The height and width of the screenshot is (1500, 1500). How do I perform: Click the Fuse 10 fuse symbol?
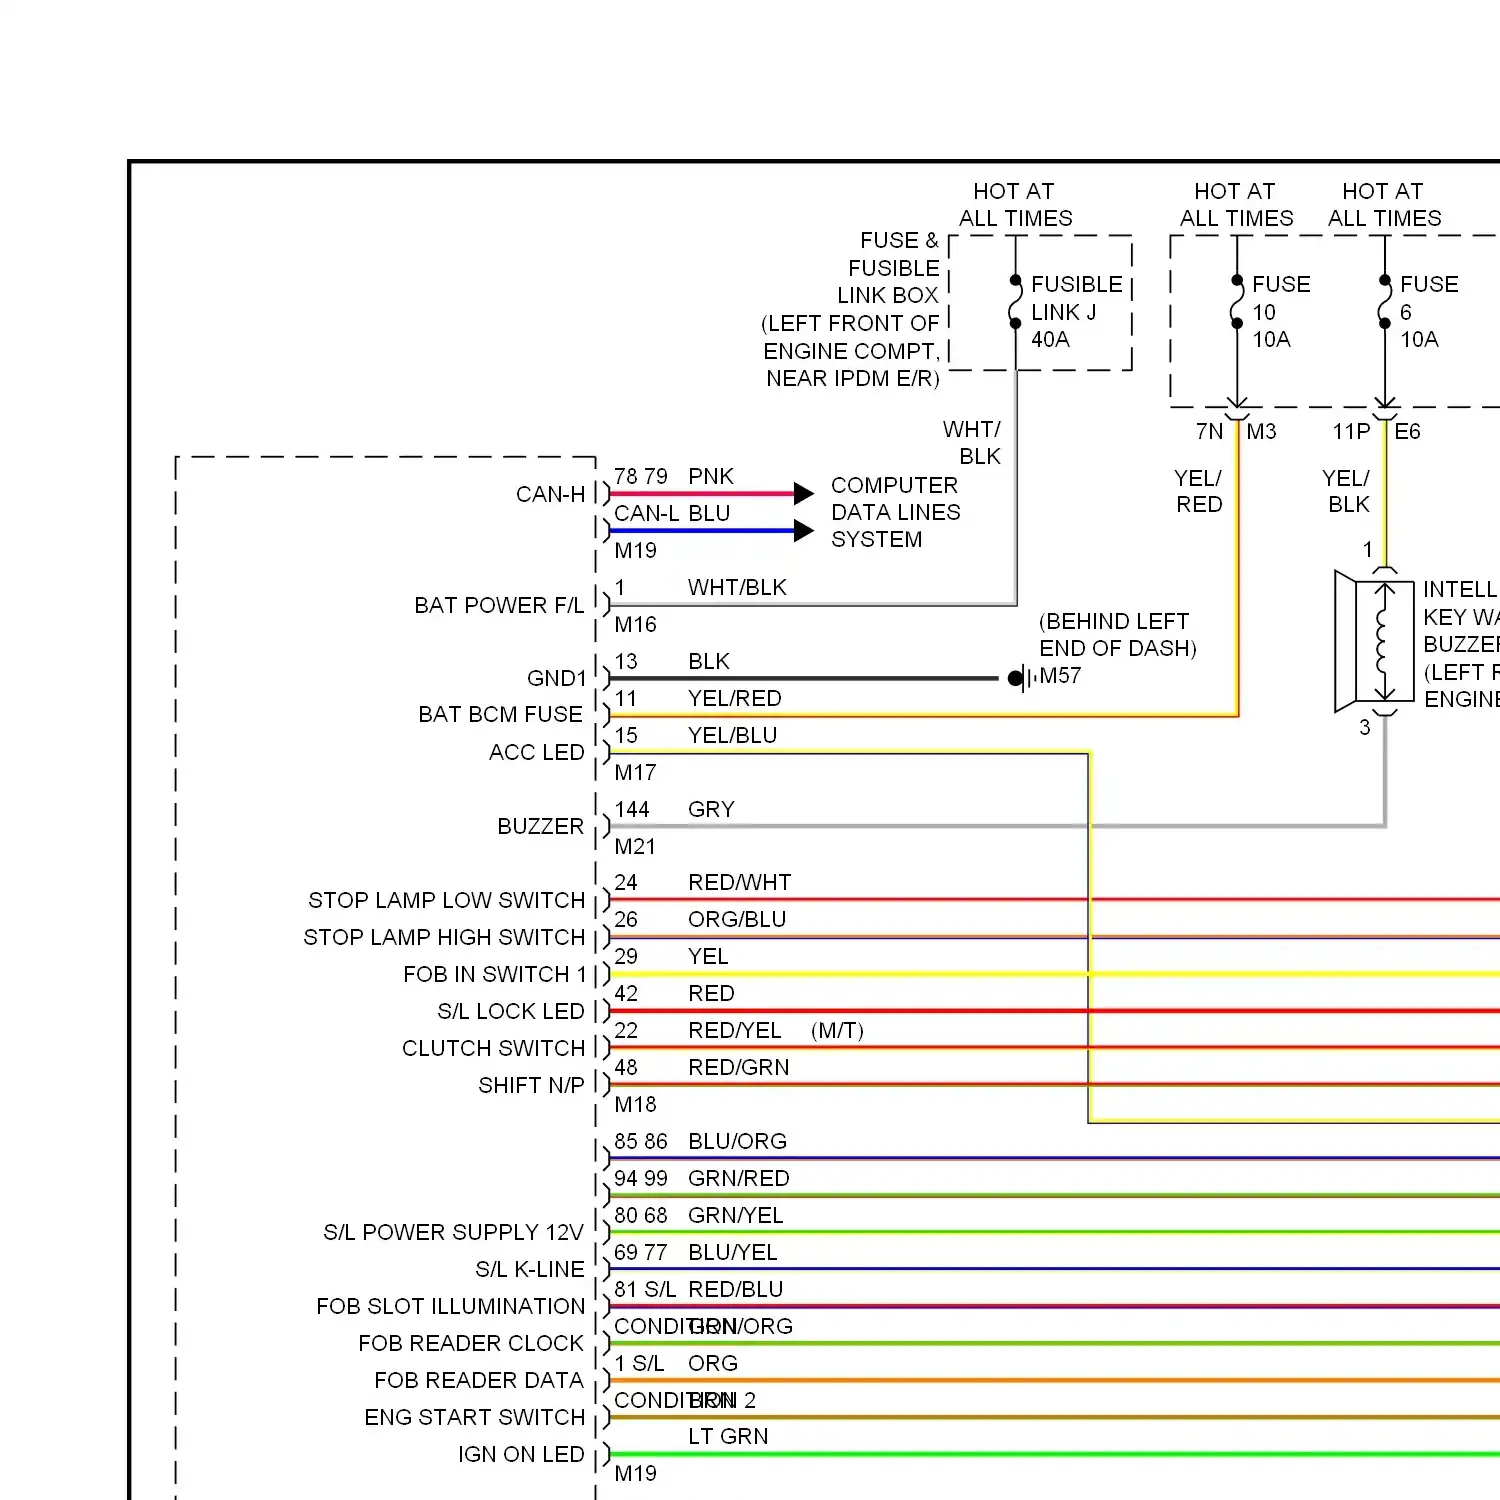1237,302
